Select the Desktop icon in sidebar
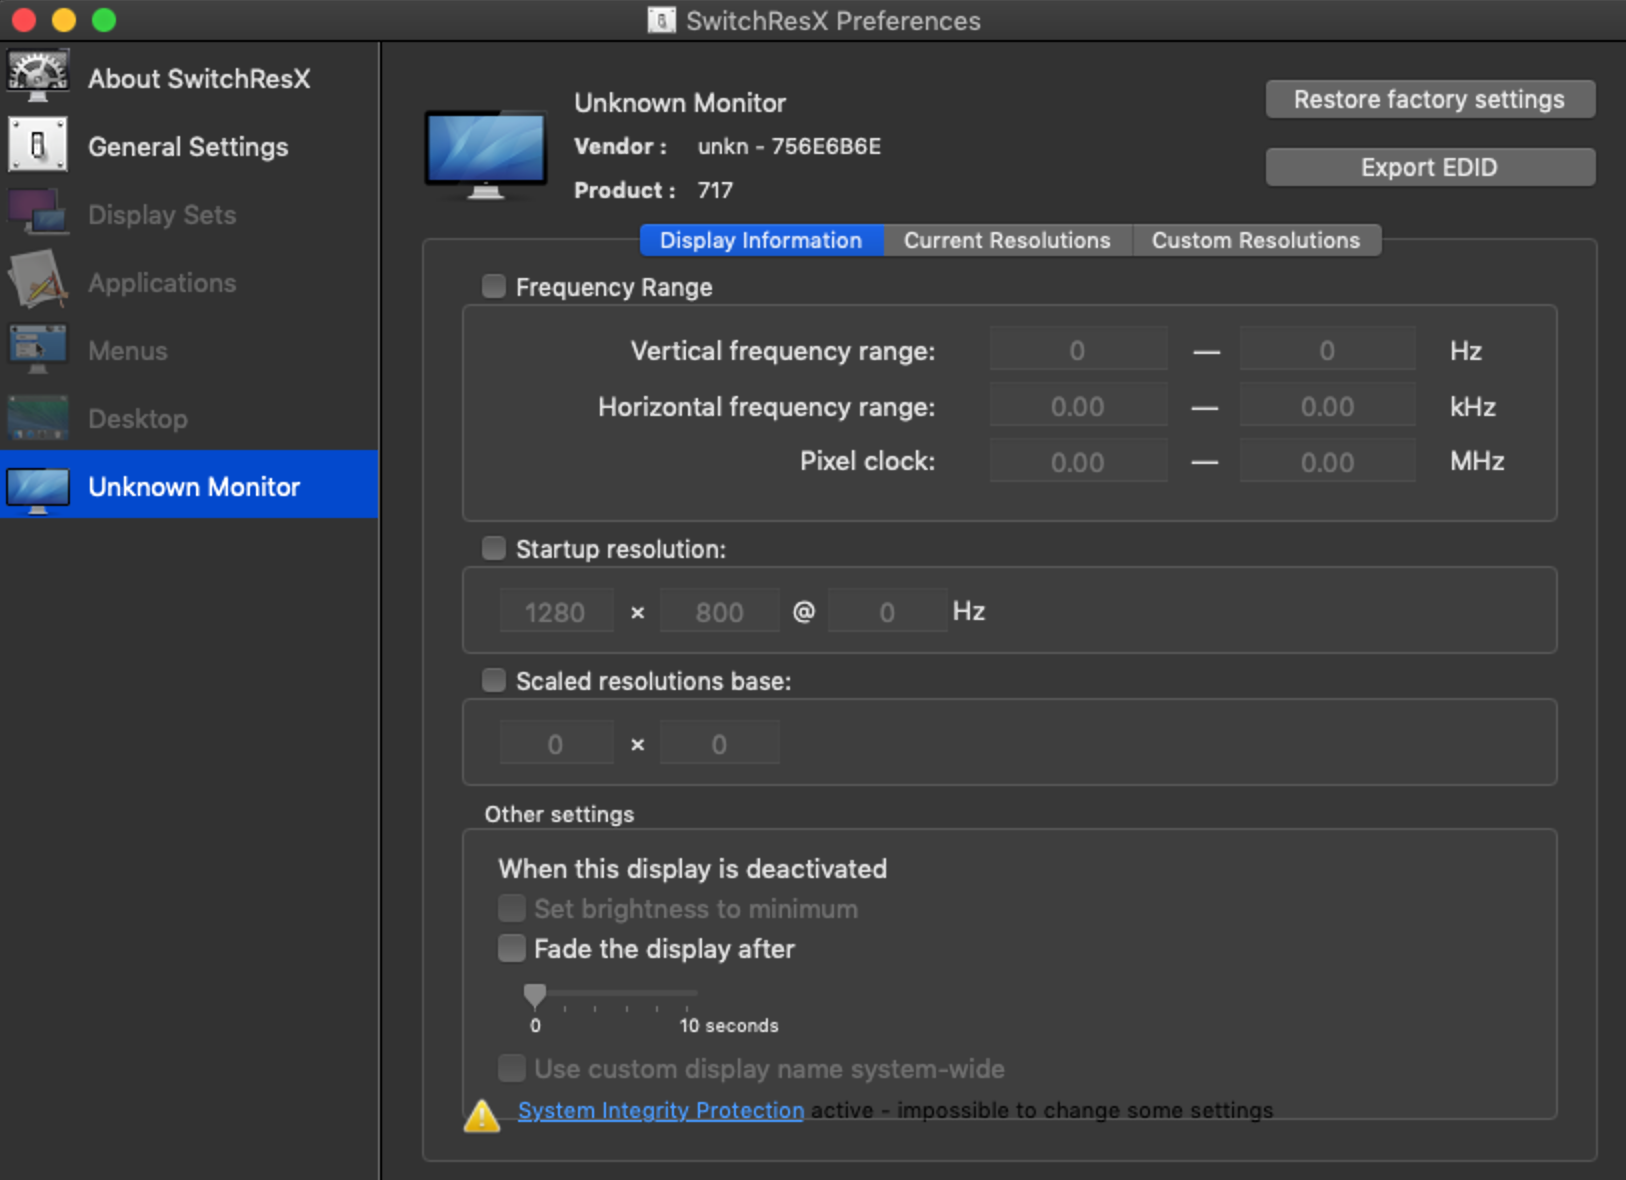 click(x=38, y=418)
